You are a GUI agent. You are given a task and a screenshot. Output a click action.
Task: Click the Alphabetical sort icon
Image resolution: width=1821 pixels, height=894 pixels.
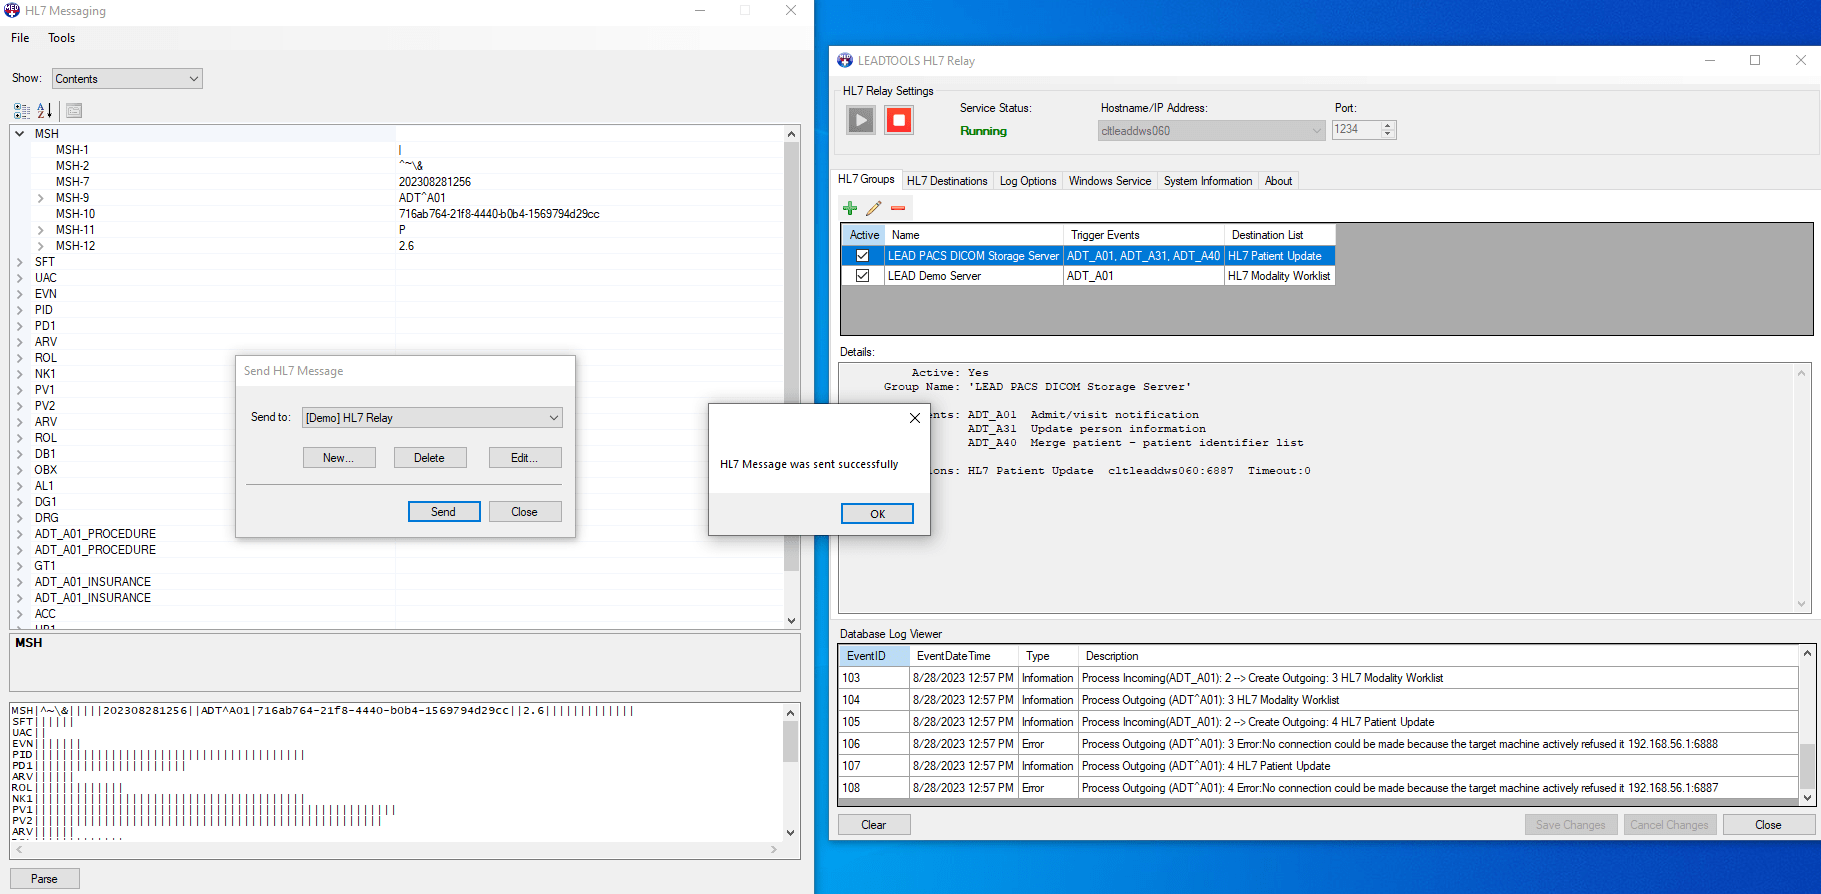point(45,111)
